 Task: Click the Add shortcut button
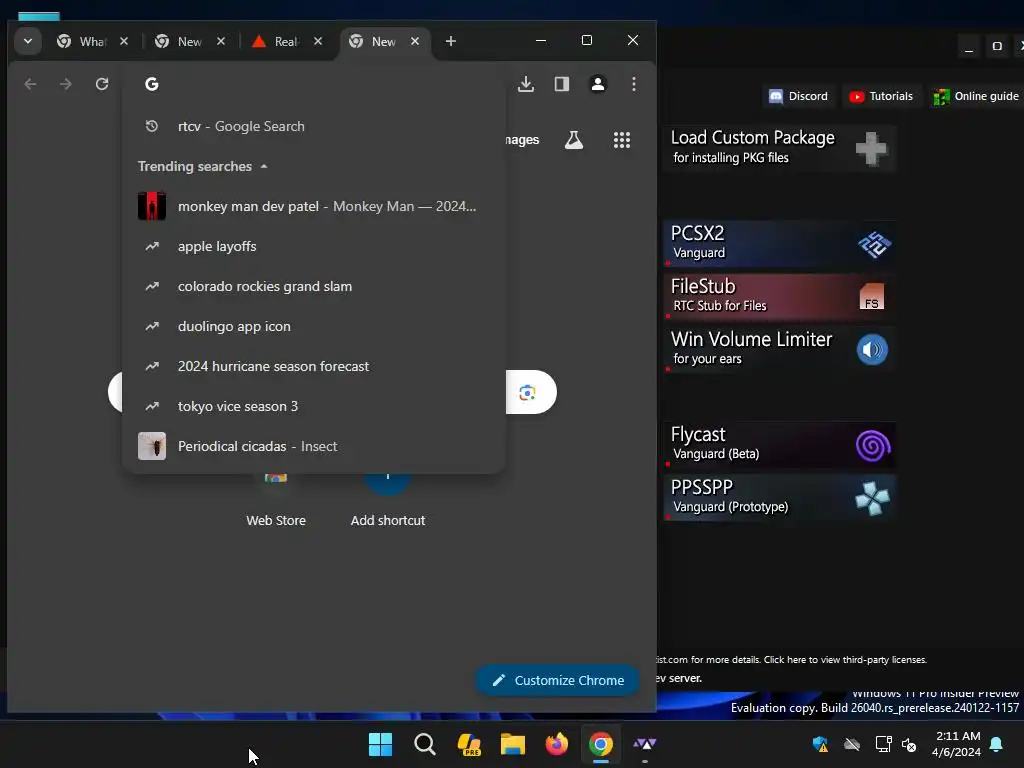[x=388, y=500]
